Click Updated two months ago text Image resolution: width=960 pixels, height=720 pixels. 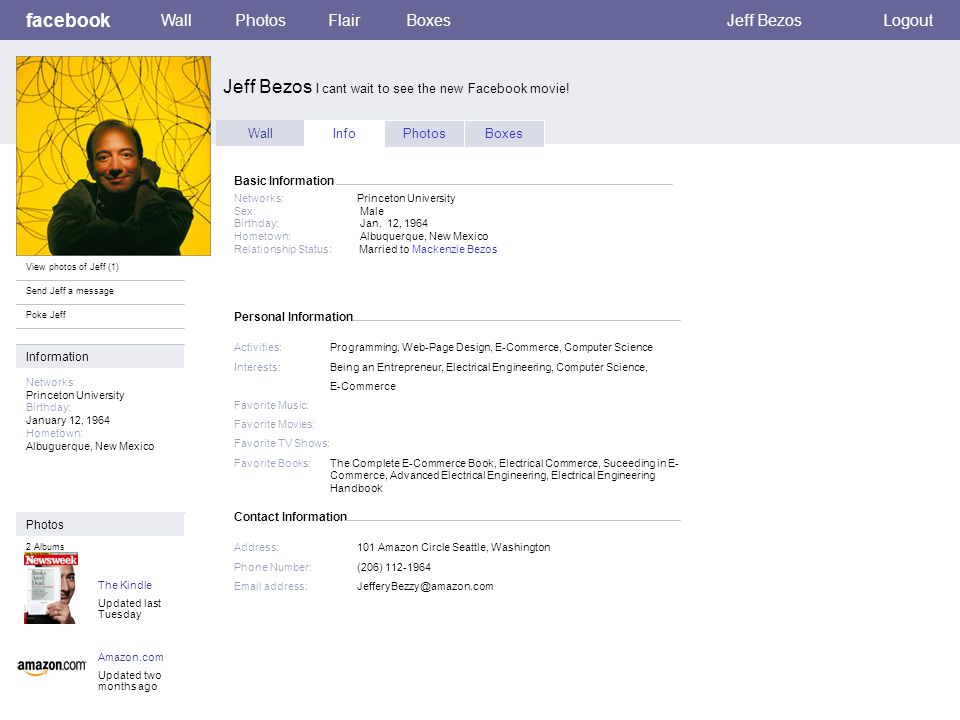129,681
